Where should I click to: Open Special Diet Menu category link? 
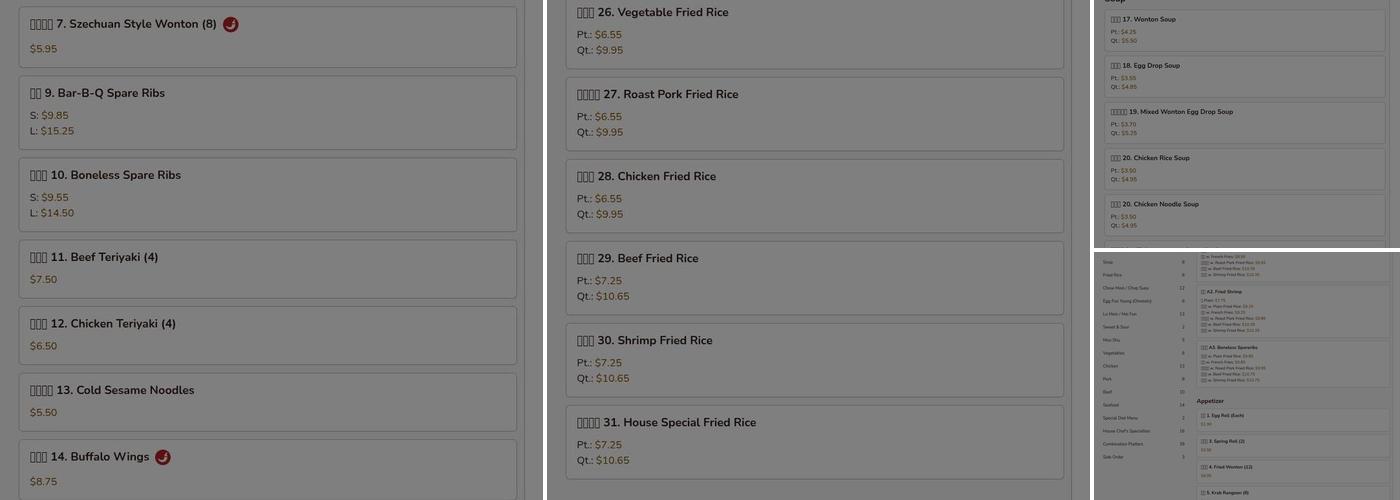pyautogui.click(x=1122, y=417)
